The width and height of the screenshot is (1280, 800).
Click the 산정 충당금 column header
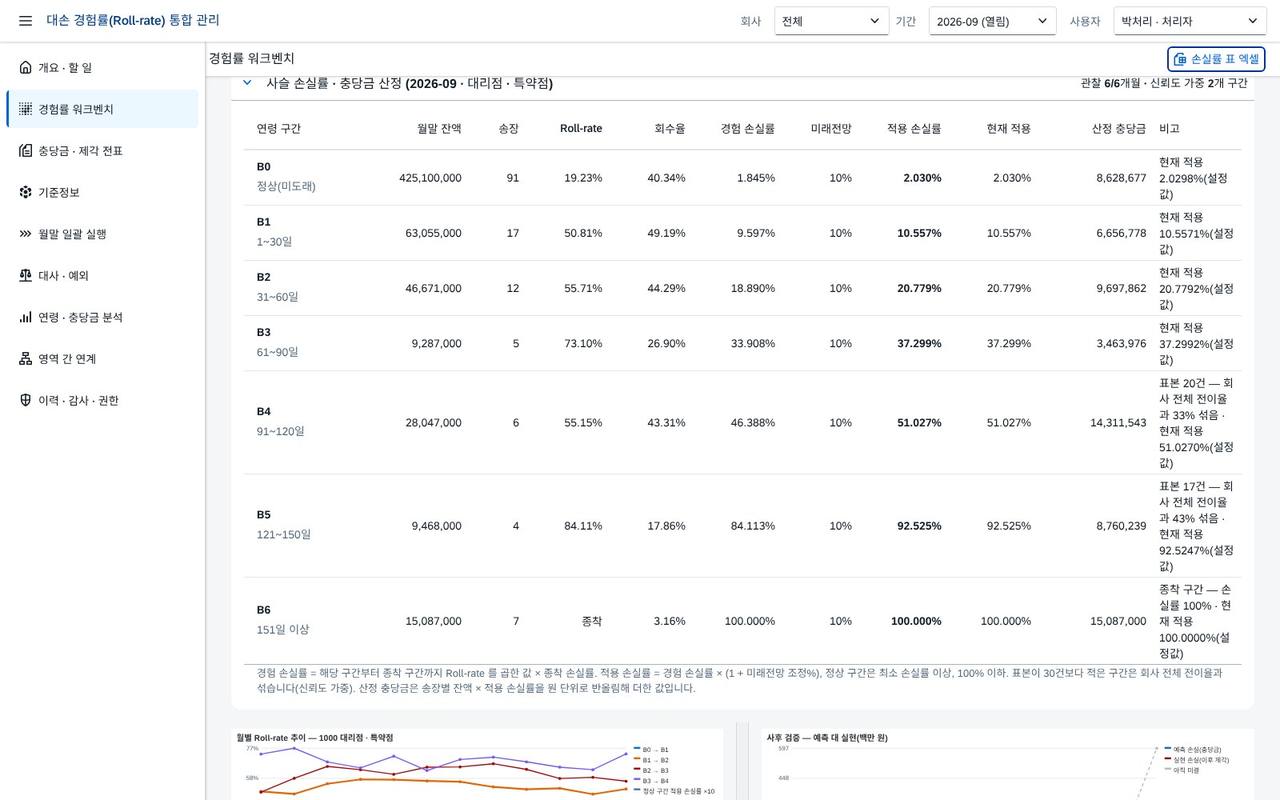(x=1119, y=129)
